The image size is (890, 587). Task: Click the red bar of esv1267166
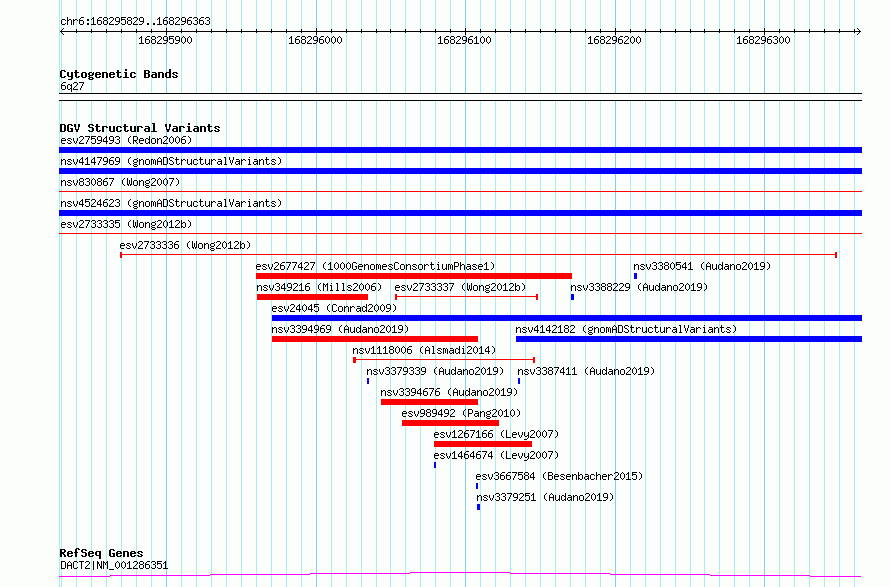coord(483,444)
